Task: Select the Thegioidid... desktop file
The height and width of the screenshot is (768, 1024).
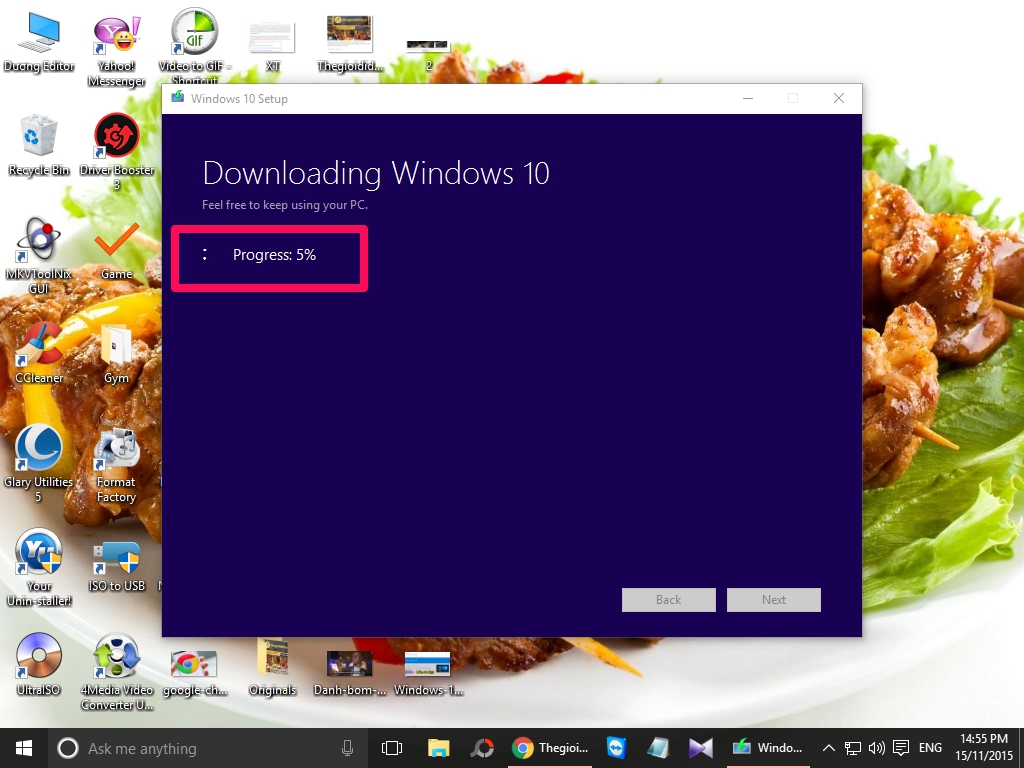Action: pos(349,43)
